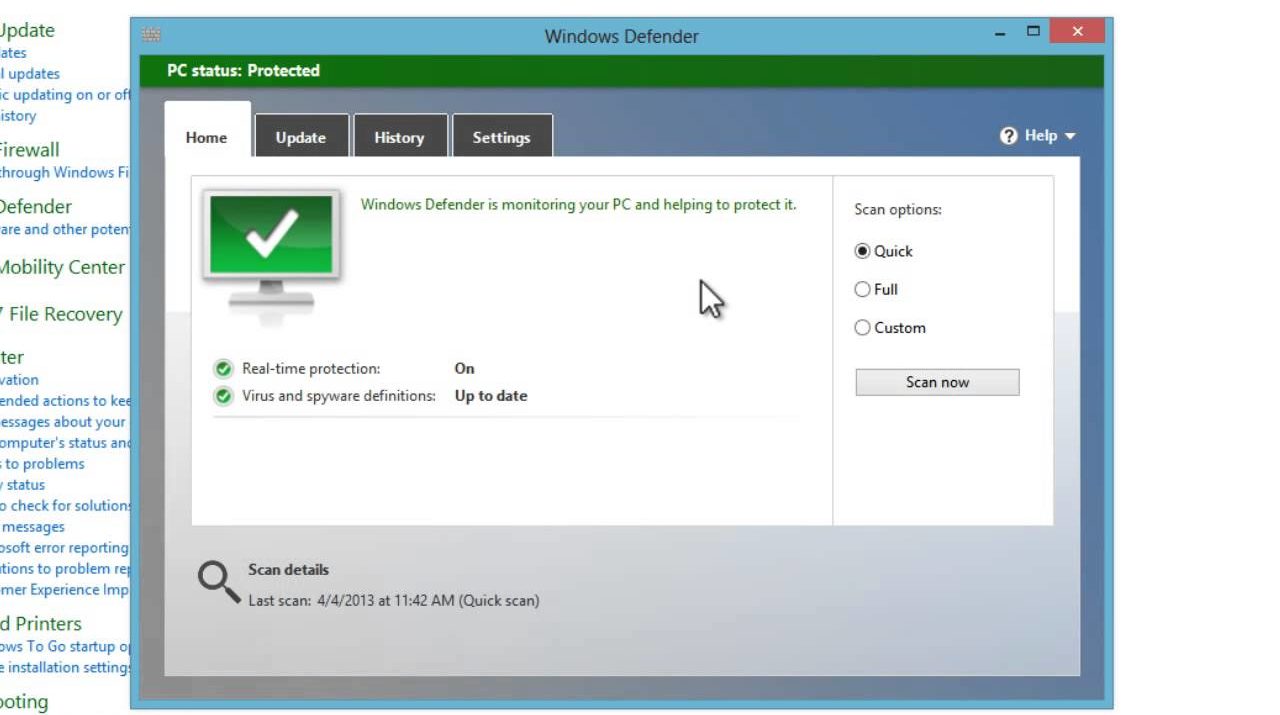Minimize the Windows Defender window
Image resolution: width=1280 pixels, height=715 pixels.
(x=999, y=33)
